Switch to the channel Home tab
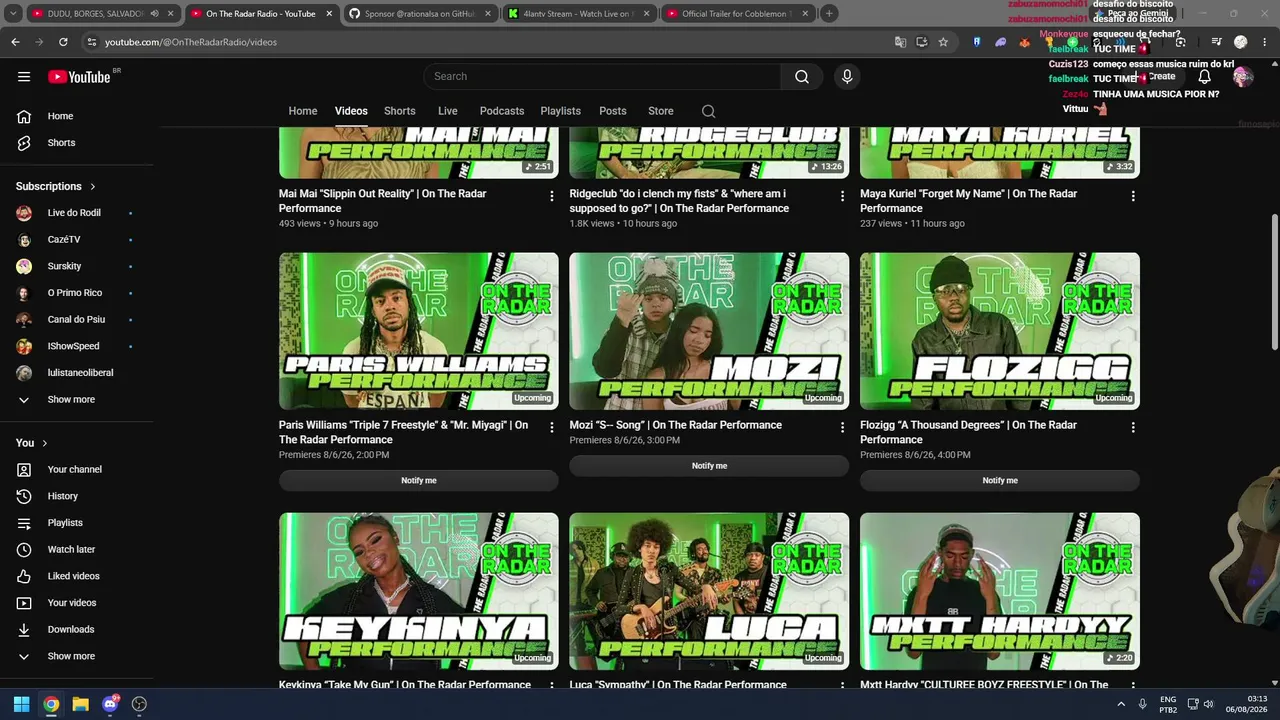Screen dimensions: 1280x720 [x=303, y=111]
